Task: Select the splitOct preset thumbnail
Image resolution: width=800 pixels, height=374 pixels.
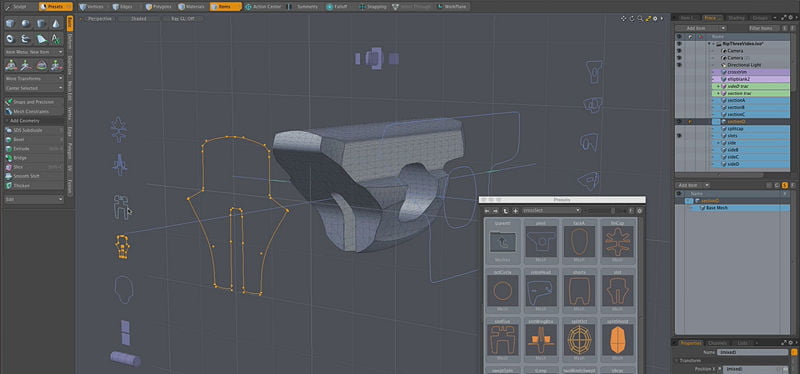Action: (x=579, y=340)
